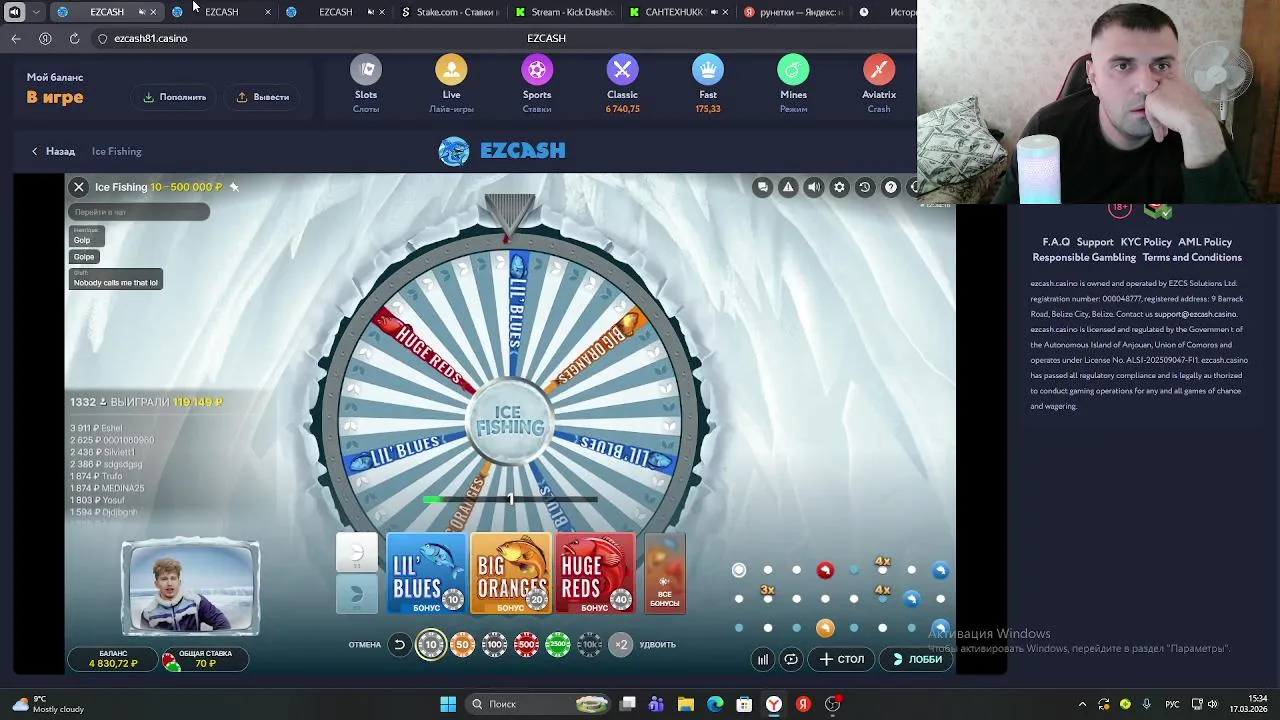The height and width of the screenshot is (720, 1280).
Task: Select the 100 chip
Action: [x=495, y=645]
